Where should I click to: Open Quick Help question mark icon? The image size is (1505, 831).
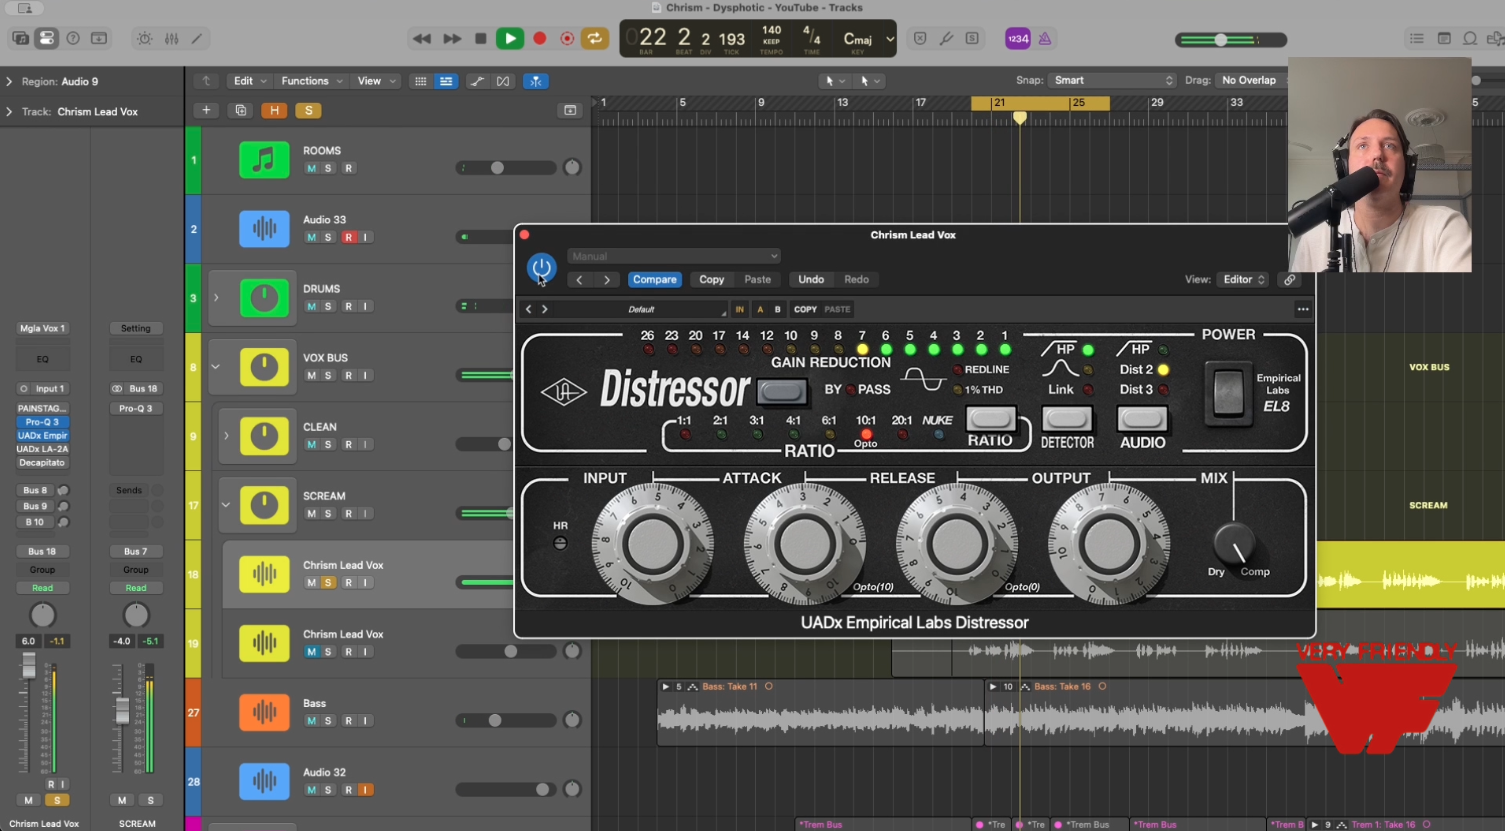73,38
